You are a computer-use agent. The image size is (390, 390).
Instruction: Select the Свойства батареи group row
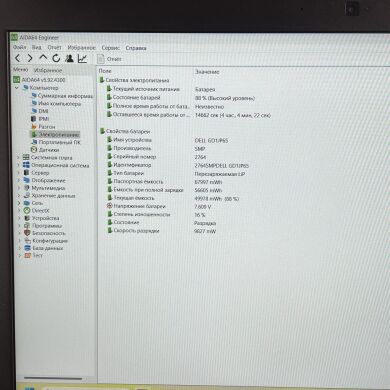click(125, 131)
